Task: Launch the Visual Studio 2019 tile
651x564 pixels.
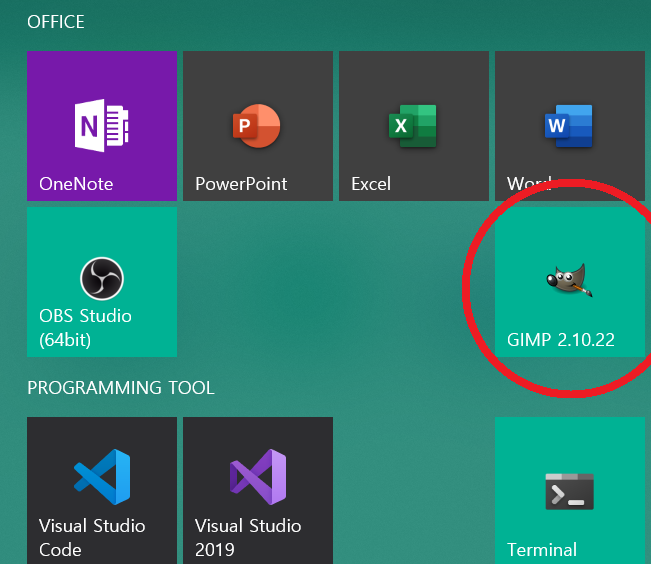Action: tap(258, 490)
